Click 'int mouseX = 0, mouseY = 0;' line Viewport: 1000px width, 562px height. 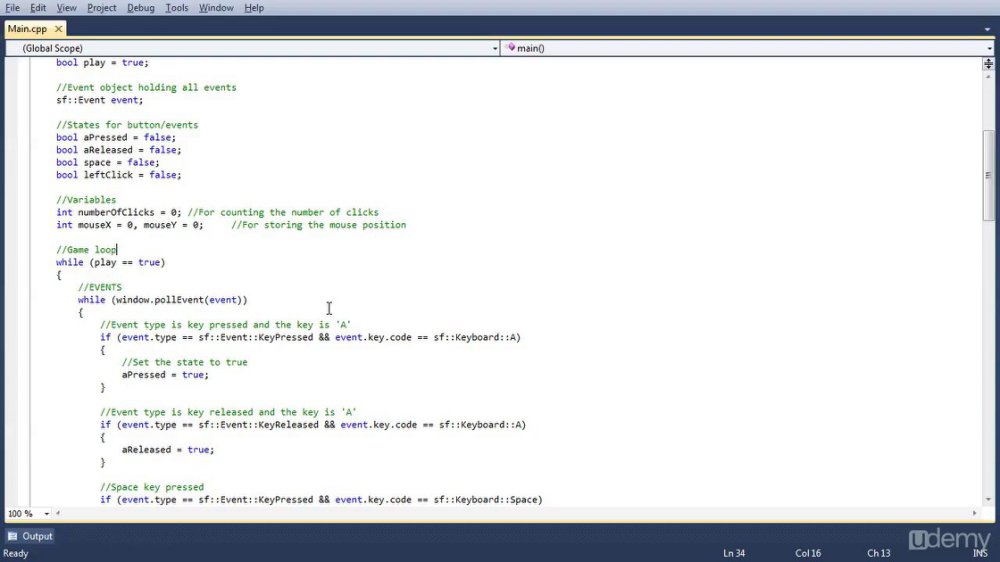tap(129, 225)
